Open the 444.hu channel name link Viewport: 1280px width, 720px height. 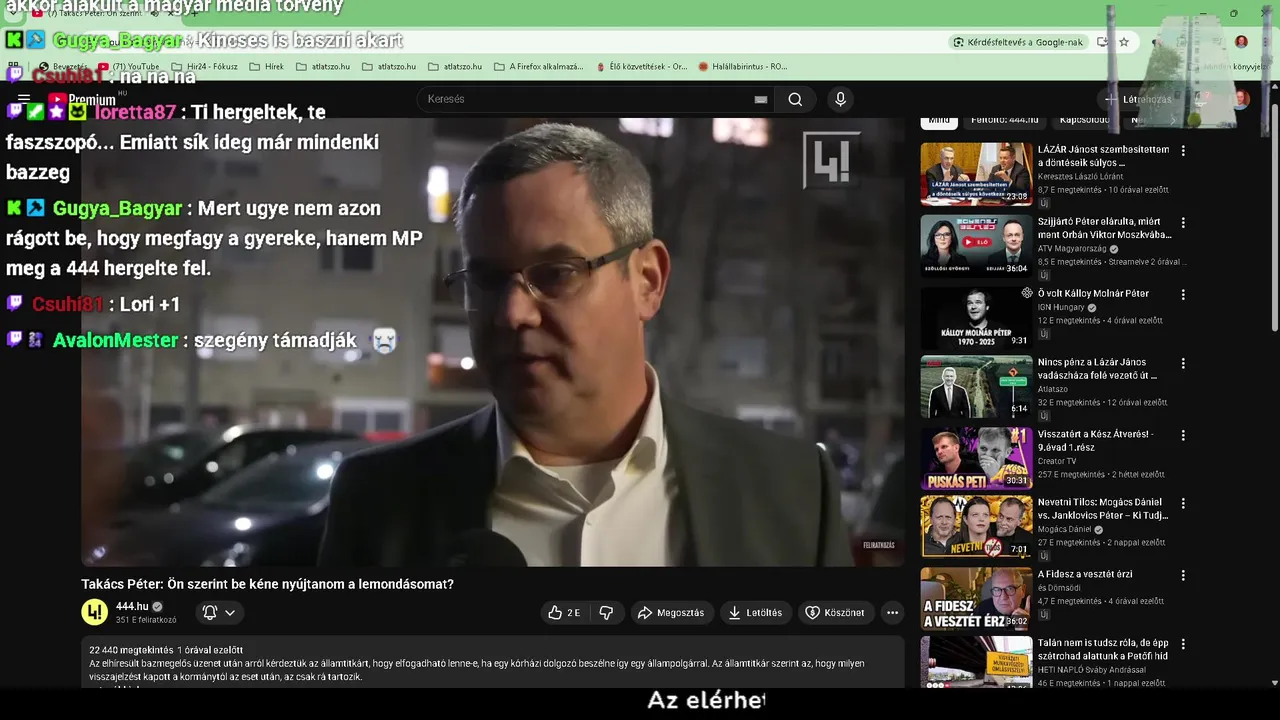click(x=132, y=606)
